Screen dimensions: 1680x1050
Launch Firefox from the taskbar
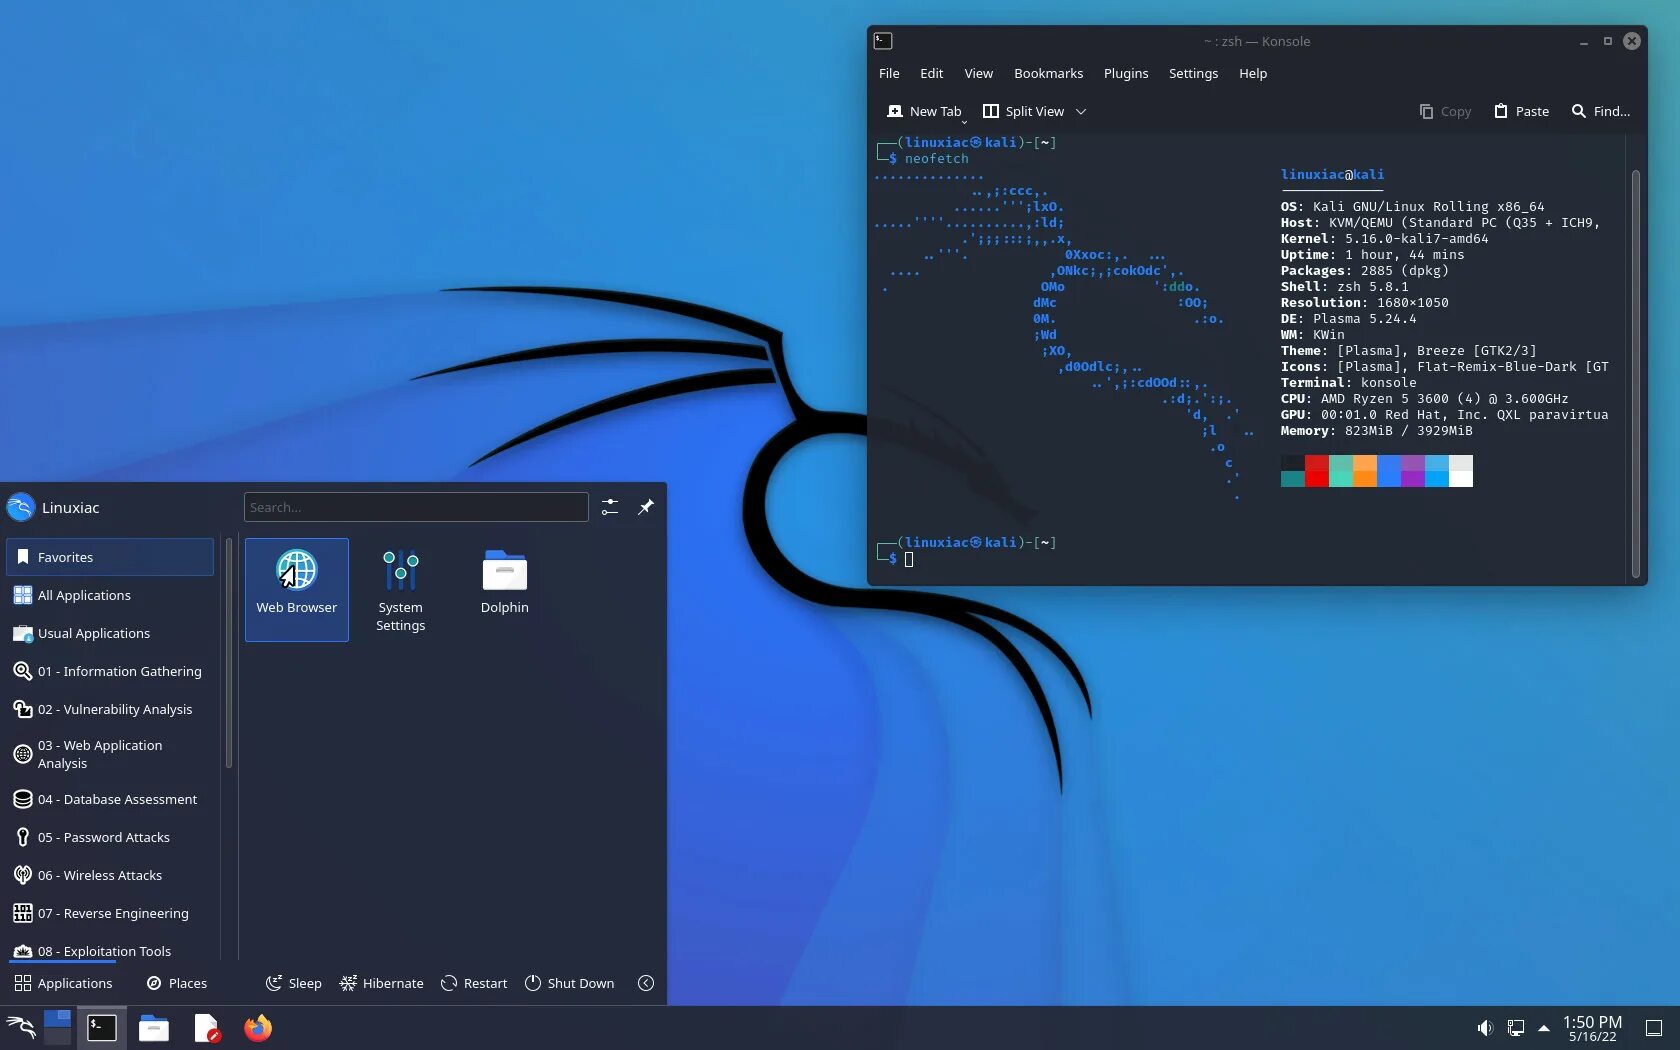(258, 1027)
